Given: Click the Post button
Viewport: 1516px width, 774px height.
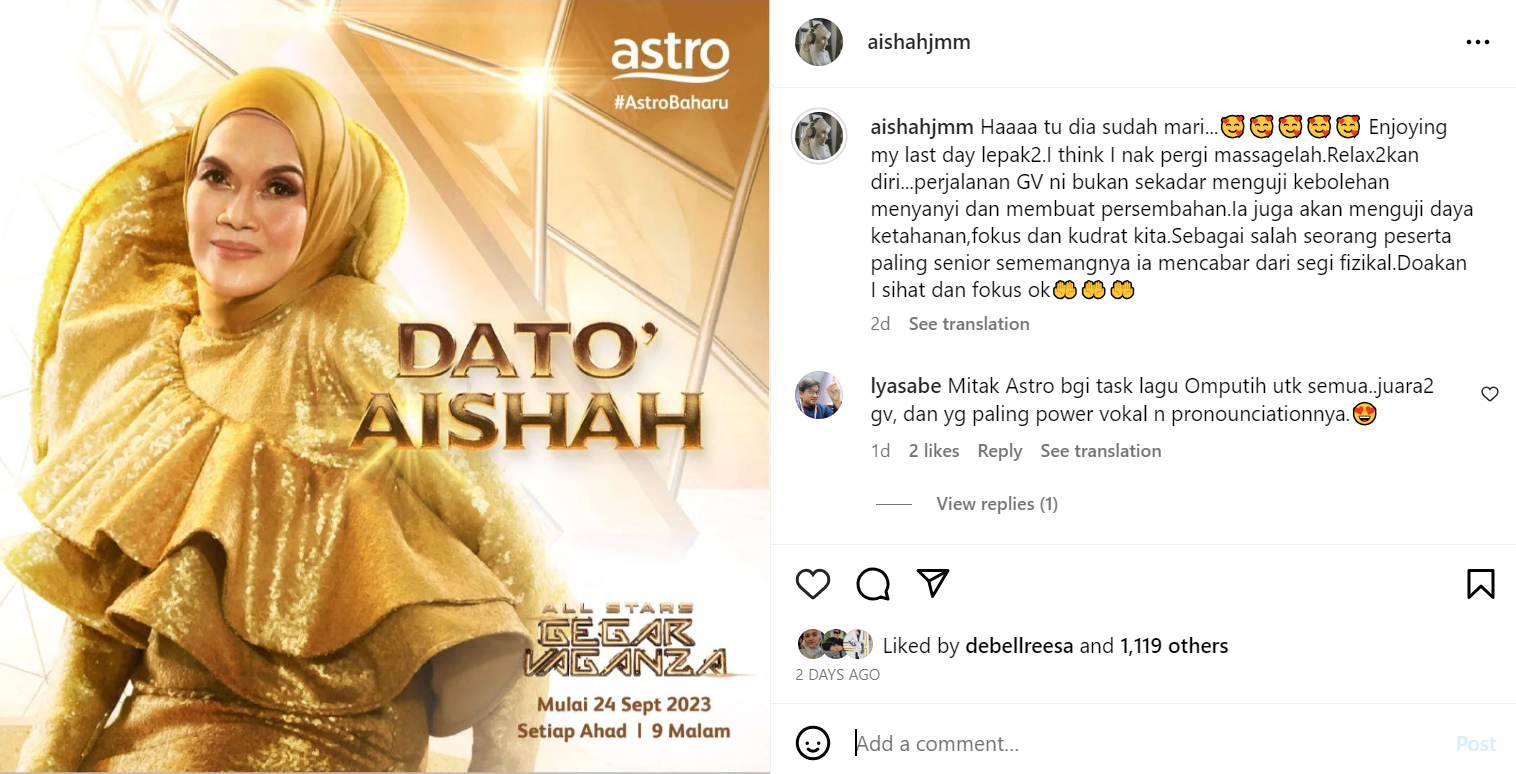Looking at the screenshot, I should coord(1476,744).
